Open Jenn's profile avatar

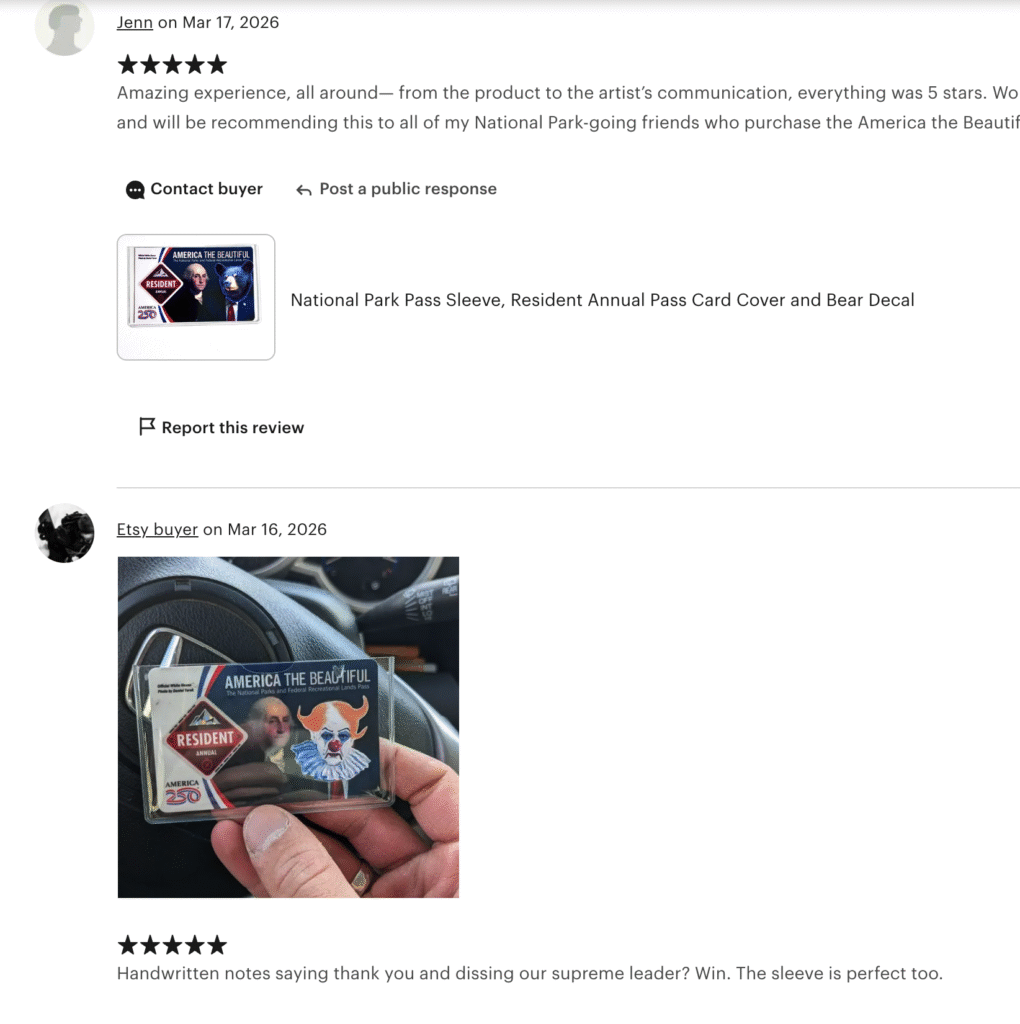tap(64, 26)
